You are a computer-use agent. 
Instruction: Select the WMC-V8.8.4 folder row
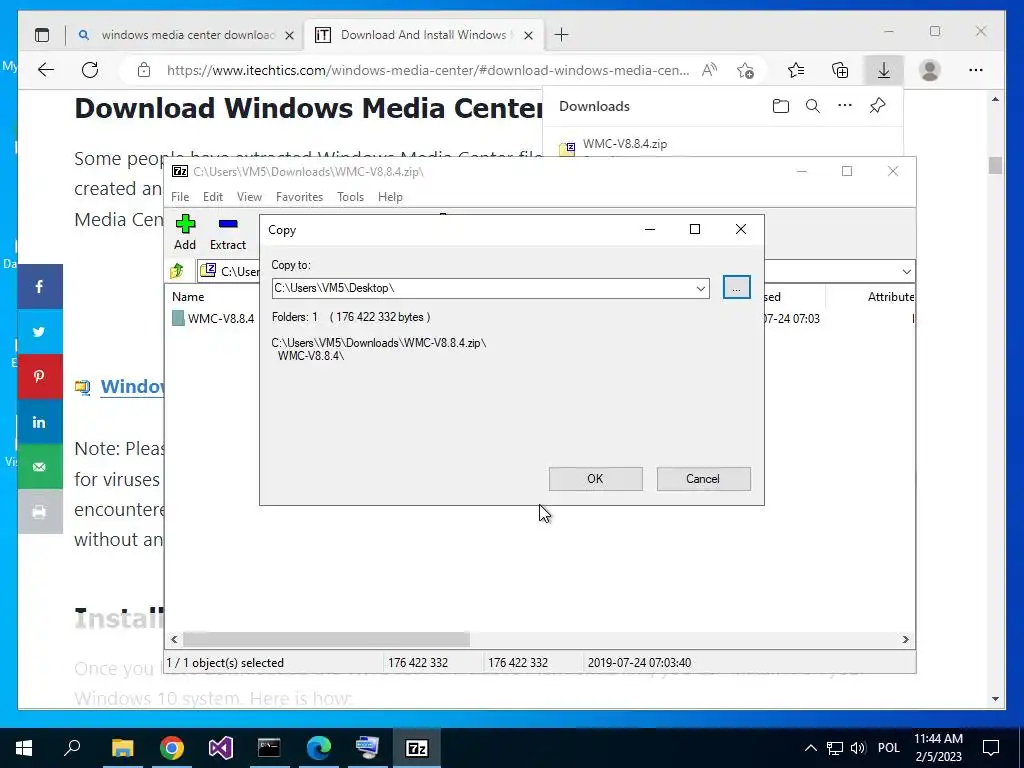click(214, 319)
